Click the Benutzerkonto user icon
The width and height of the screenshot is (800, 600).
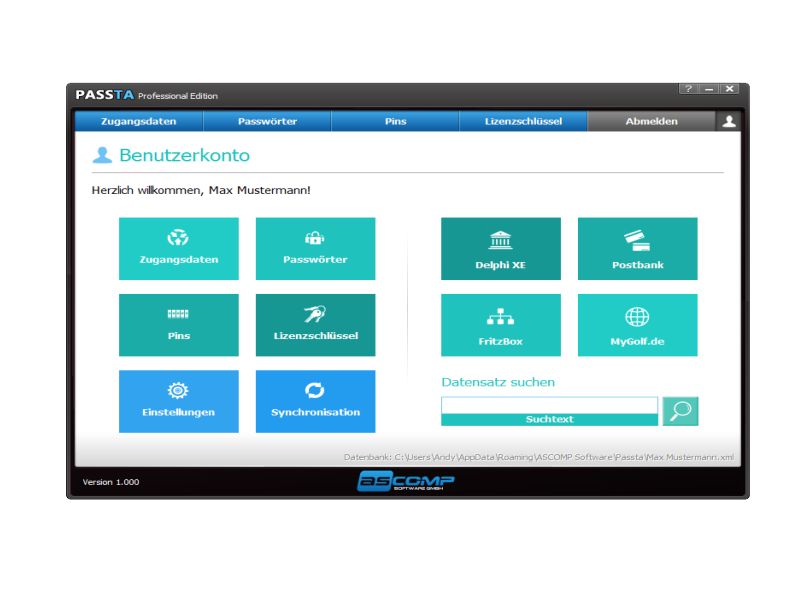pyautogui.click(x=102, y=155)
